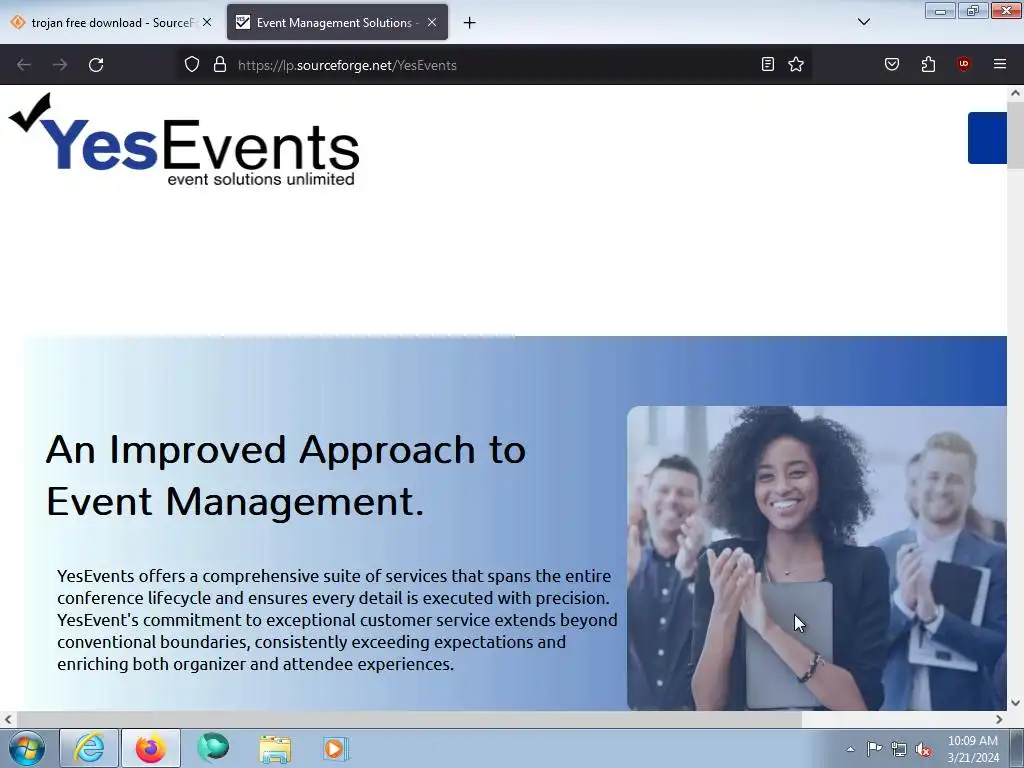The image size is (1024, 768).
Task: Click the muted volume tray icon
Action: click(923, 749)
